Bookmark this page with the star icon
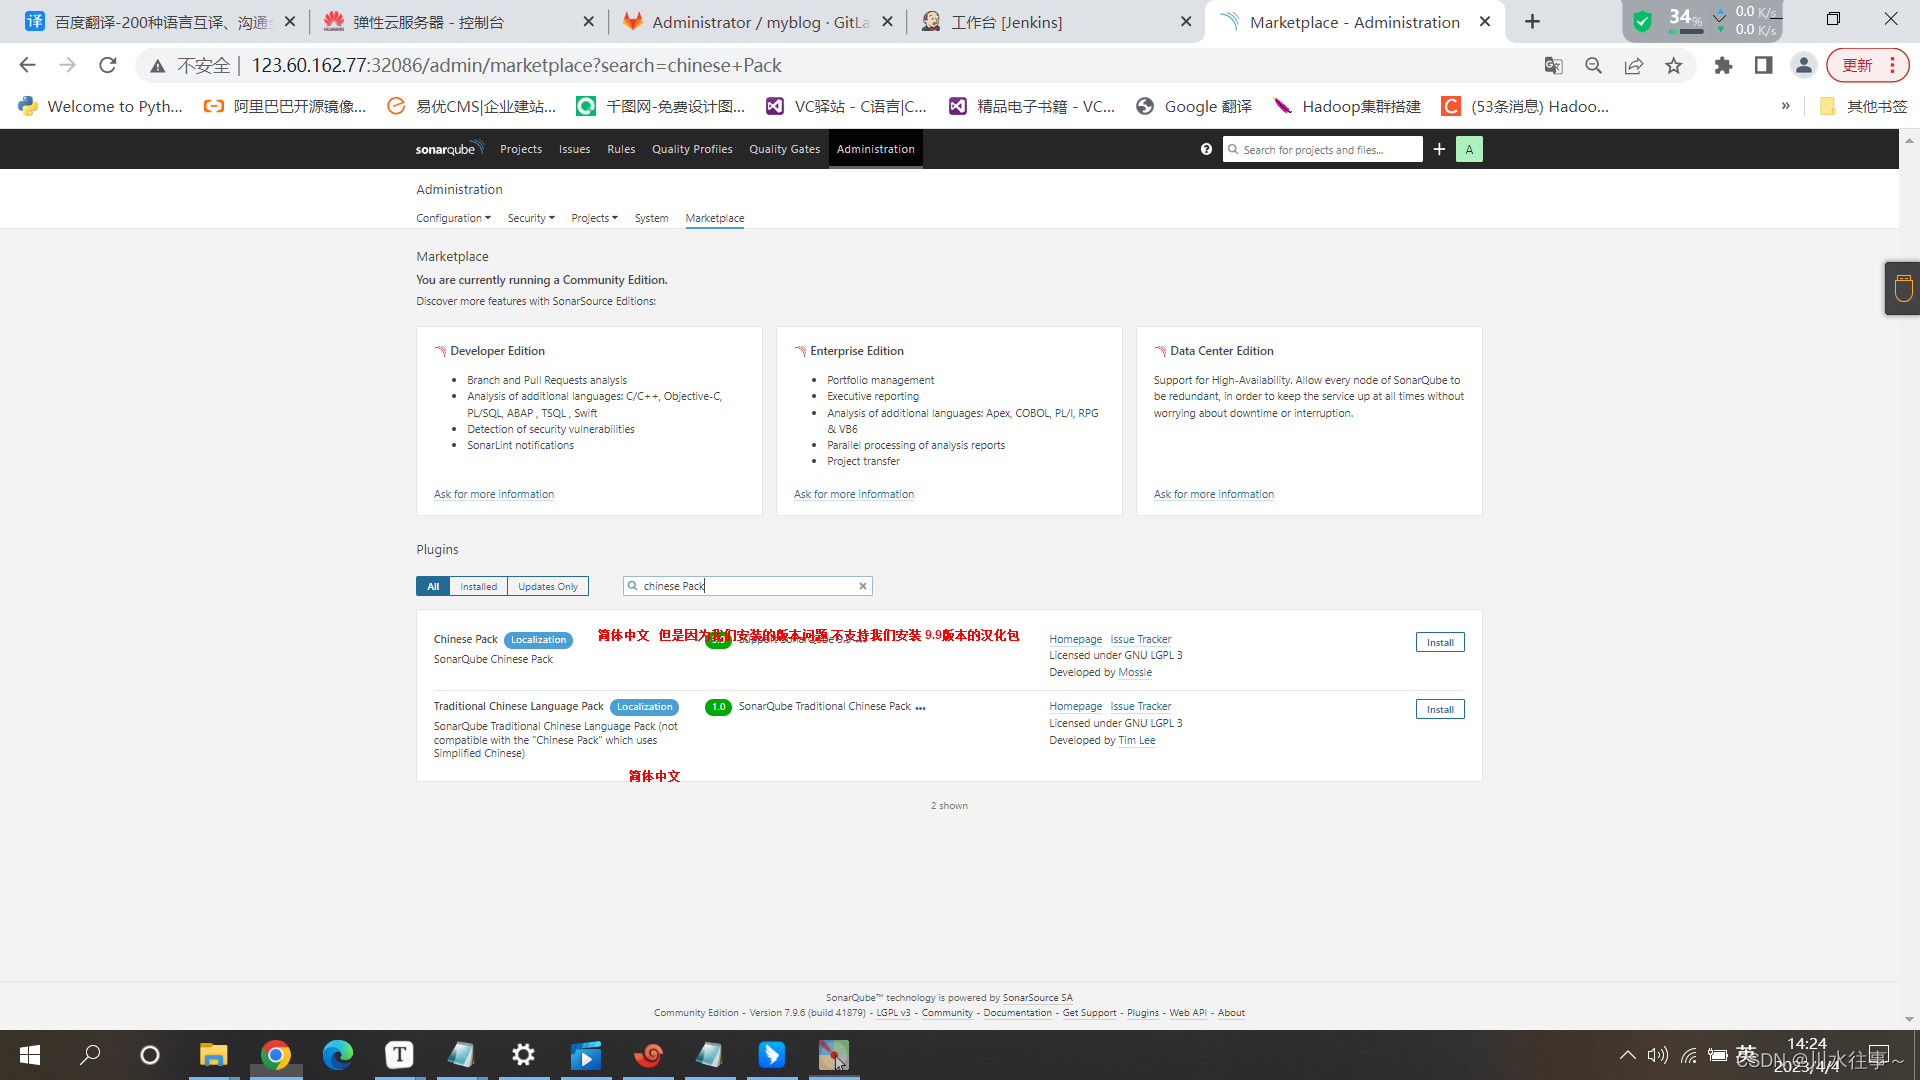The height and width of the screenshot is (1080, 1920). point(1673,66)
